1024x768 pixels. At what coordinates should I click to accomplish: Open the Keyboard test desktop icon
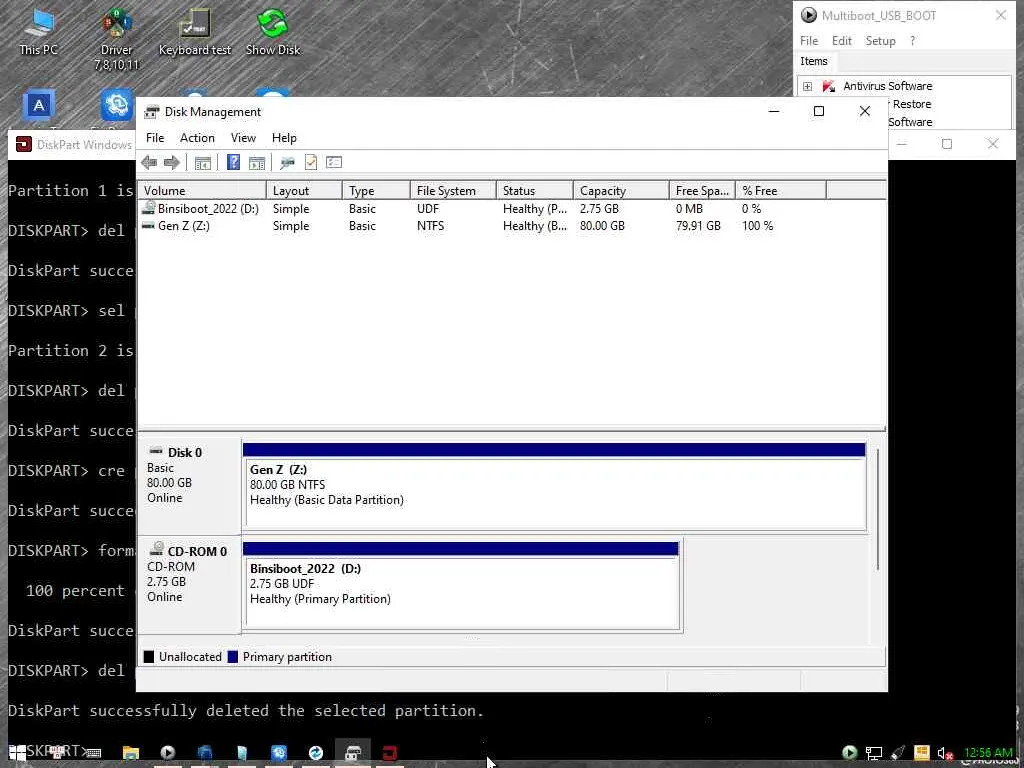click(x=195, y=32)
